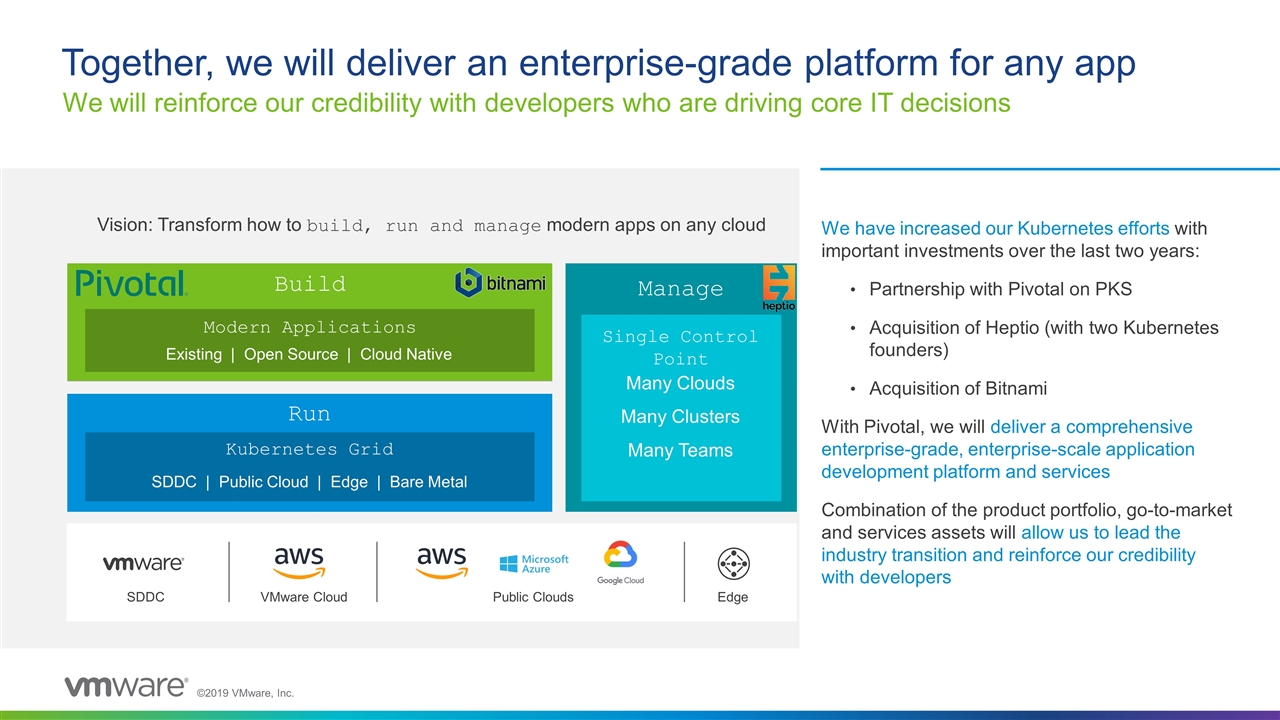The width and height of the screenshot is (1280, 720).
Task: Click the slide title about the enterprise-grade platform
Action: tap(598, 63)
